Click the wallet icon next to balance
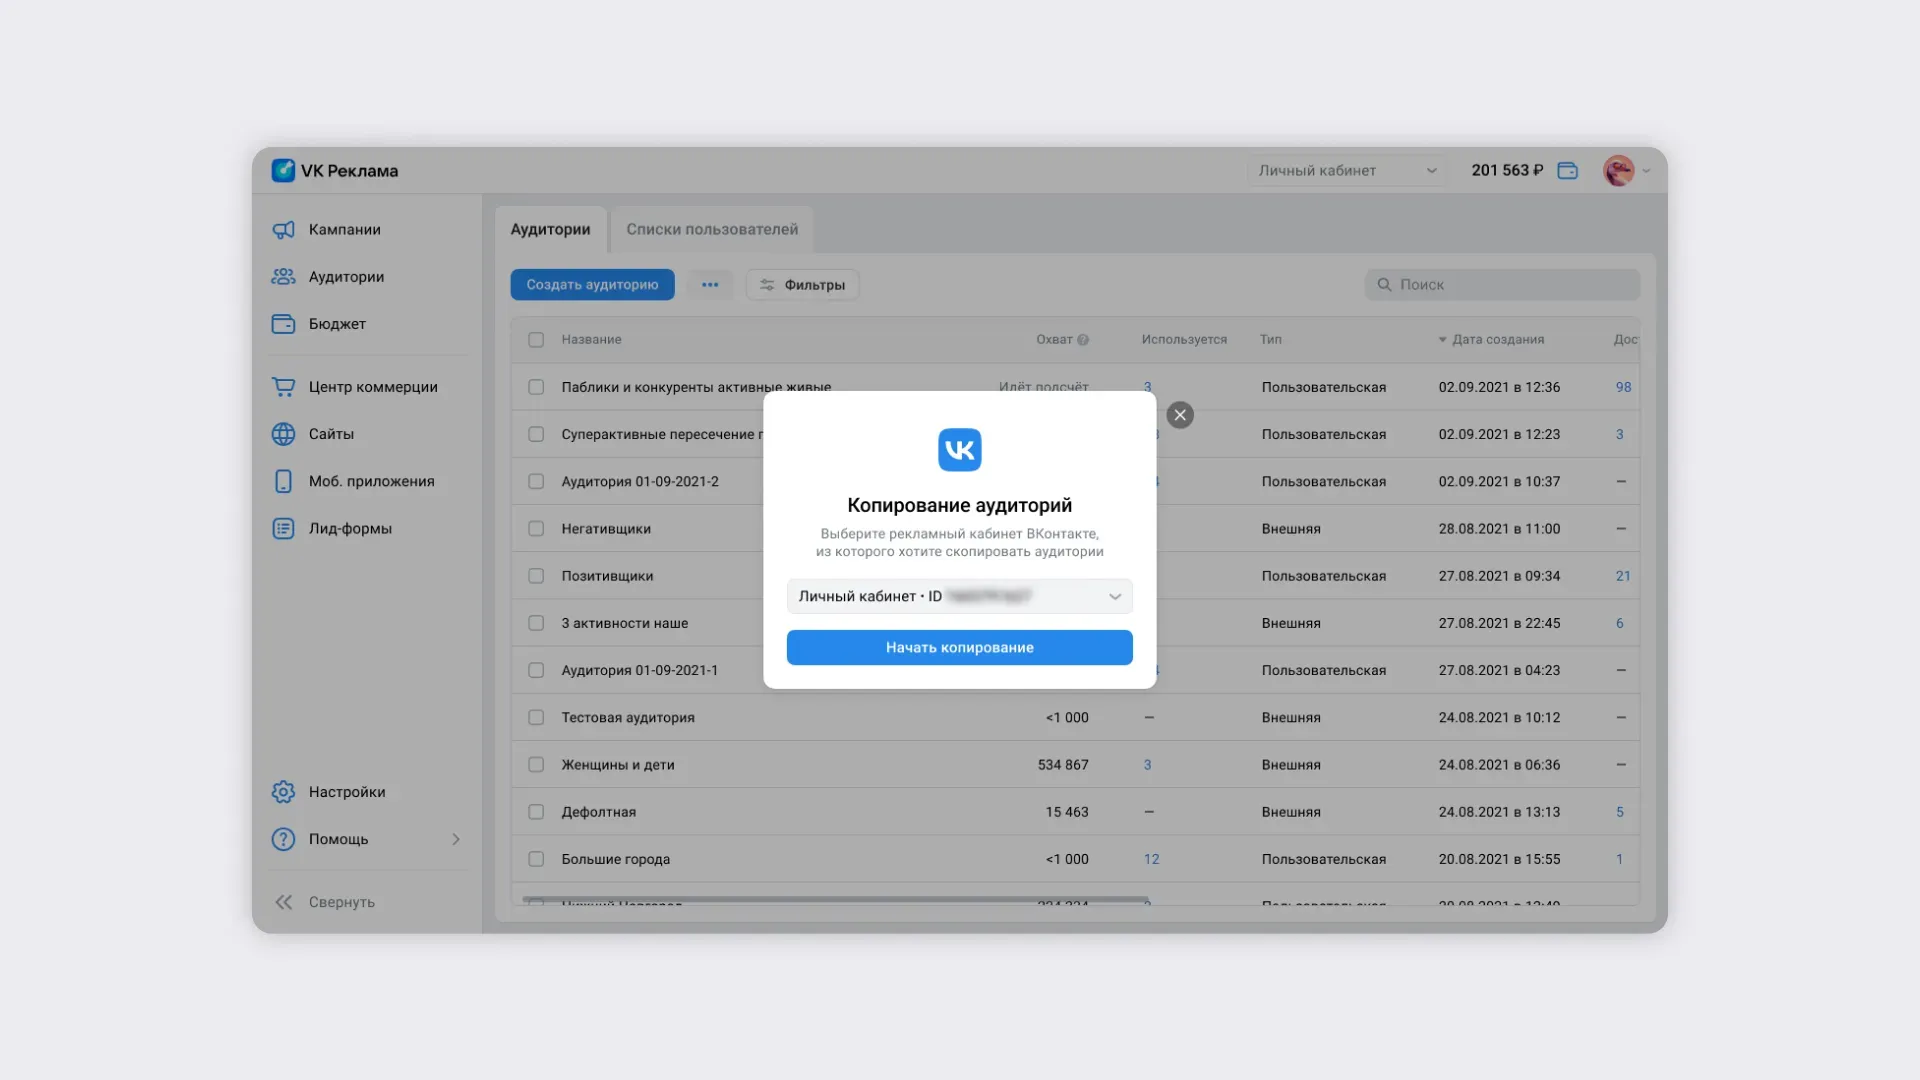 pos(1567,171)
